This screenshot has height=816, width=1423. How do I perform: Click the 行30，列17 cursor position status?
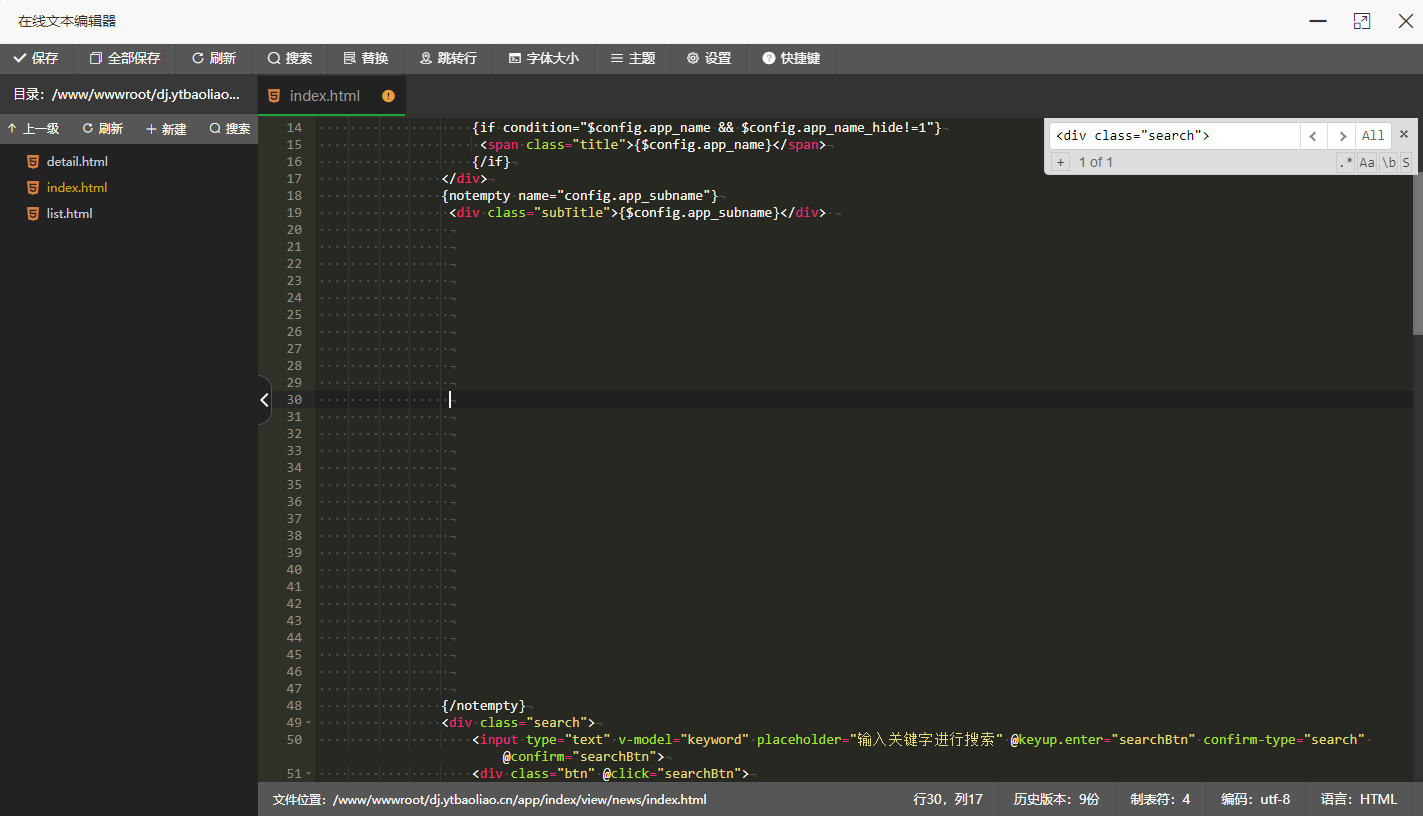click(948, 799)
